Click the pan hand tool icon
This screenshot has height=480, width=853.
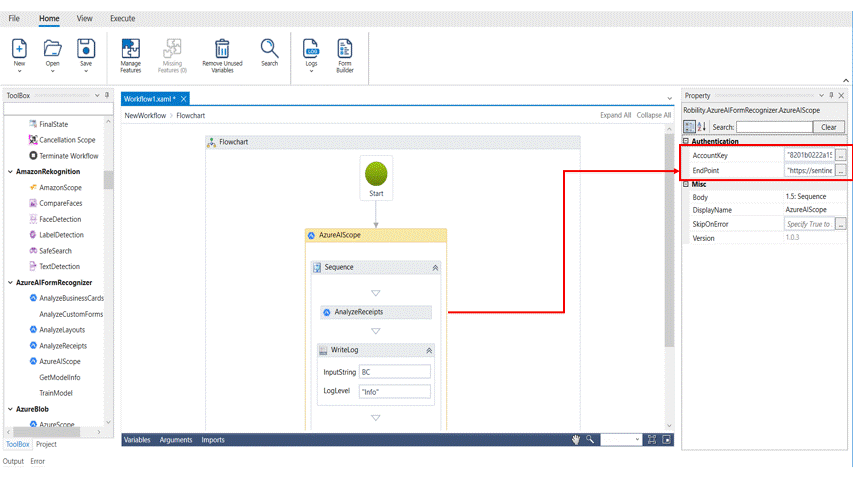[x=576, y=439]
